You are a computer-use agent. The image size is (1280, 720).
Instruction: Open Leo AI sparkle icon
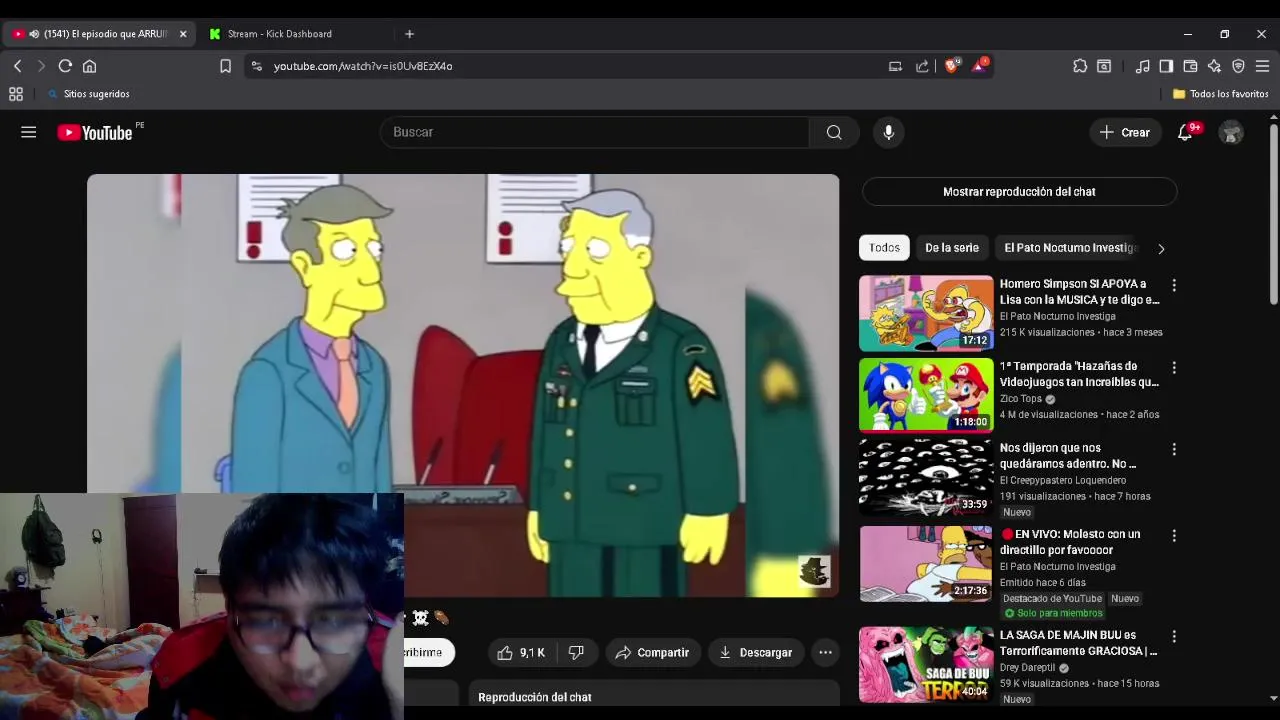(x=1214, y=66)
